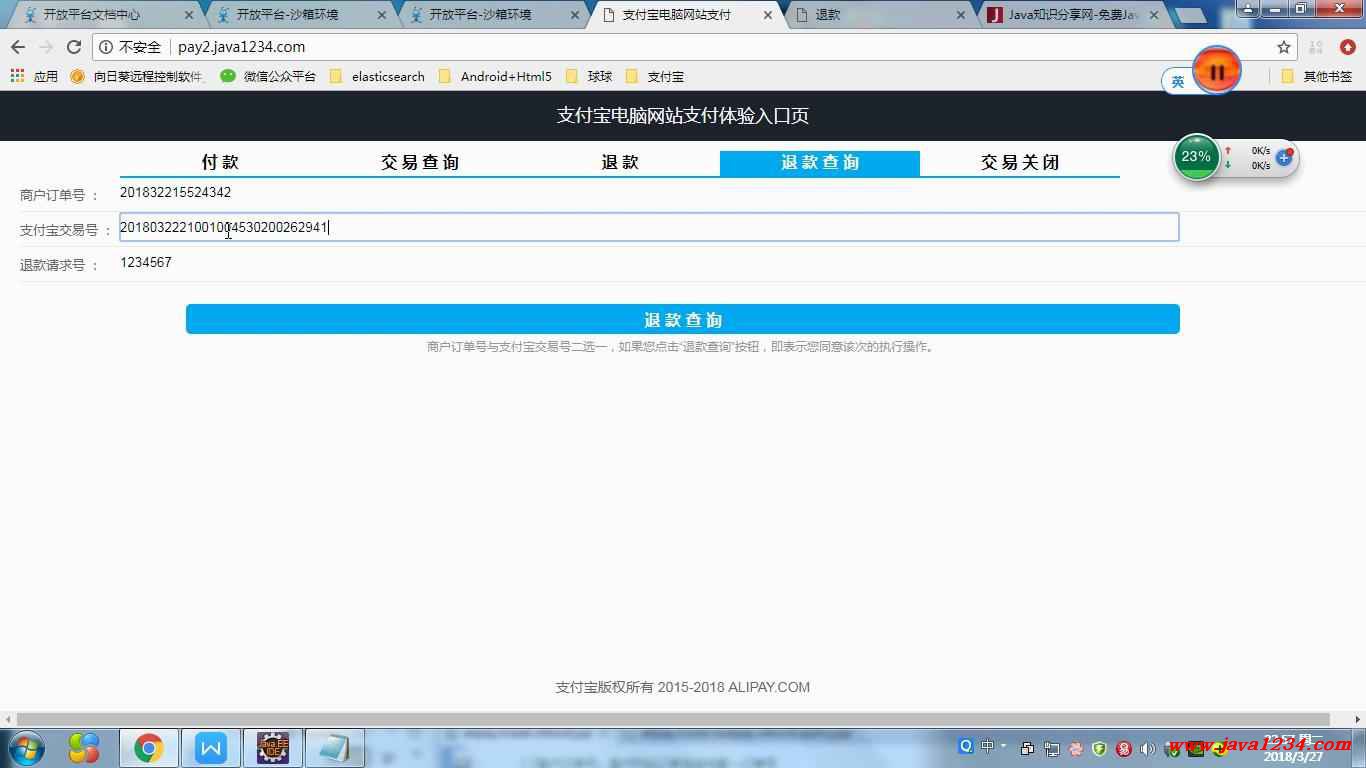Expand the input method options arrow
Image resolution: width=1366 pixels, height=768 pixels.
(1004, 746)
